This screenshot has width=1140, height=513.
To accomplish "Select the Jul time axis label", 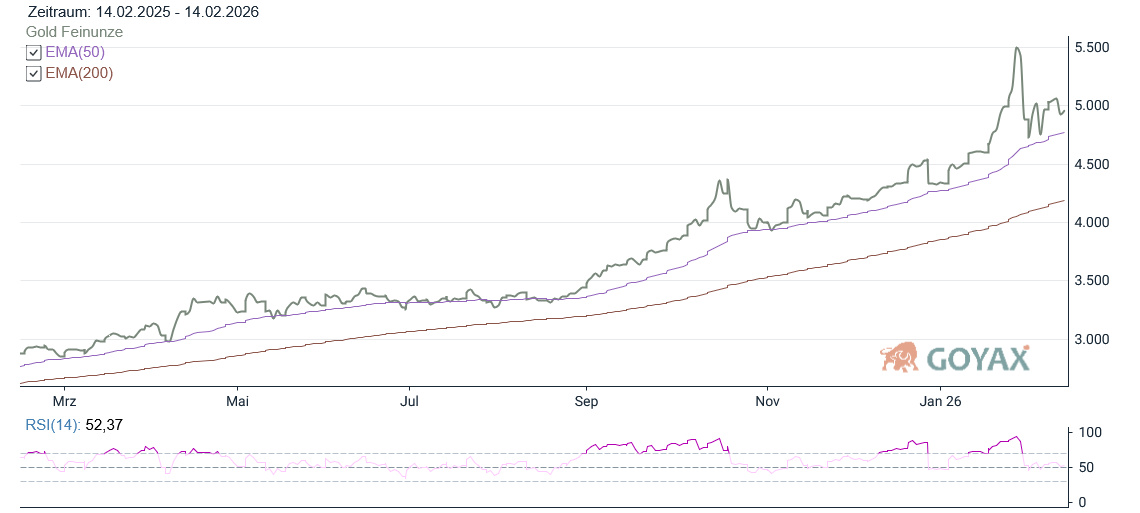I will 409,402.
